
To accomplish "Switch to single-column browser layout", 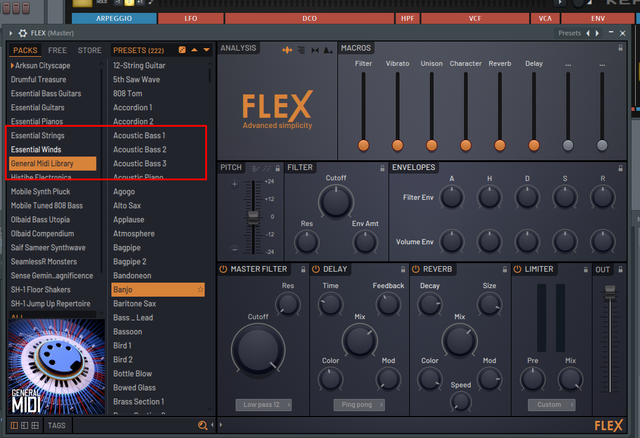I will (x=14, y=425).
